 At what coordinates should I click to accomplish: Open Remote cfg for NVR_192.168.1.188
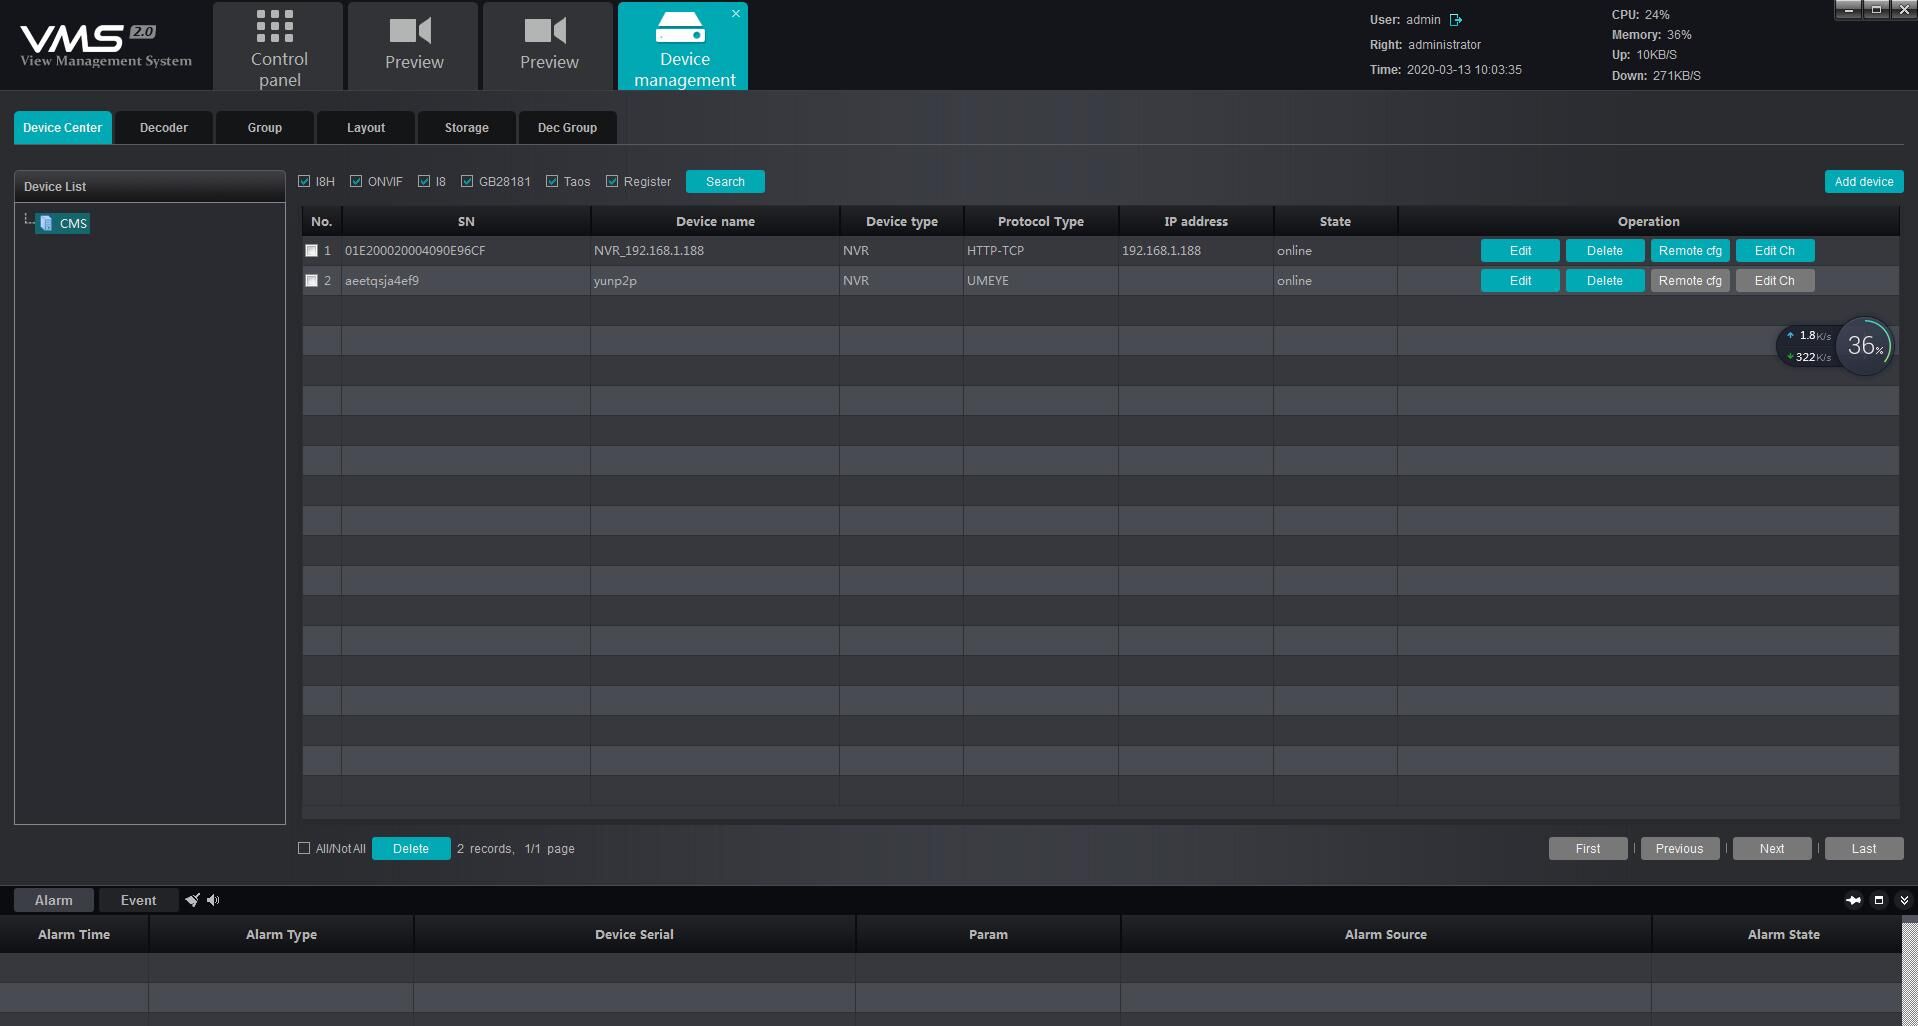coord(1690,251)
